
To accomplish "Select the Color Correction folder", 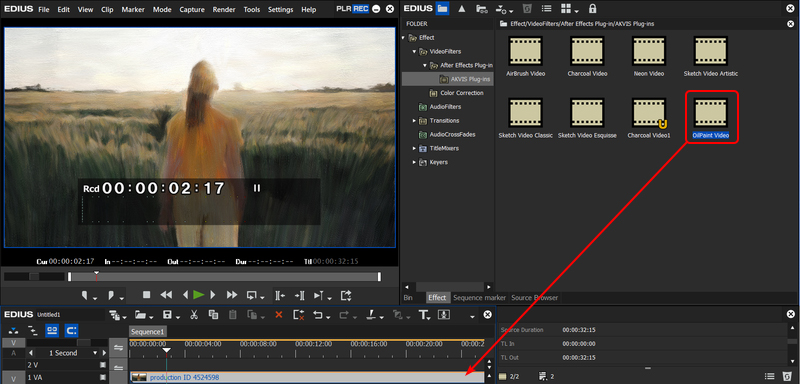I will click(x=462, y=93).
